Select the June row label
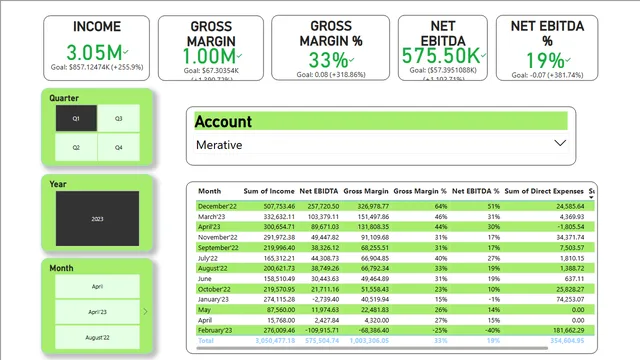640x360 pixels. coord(204,279)
